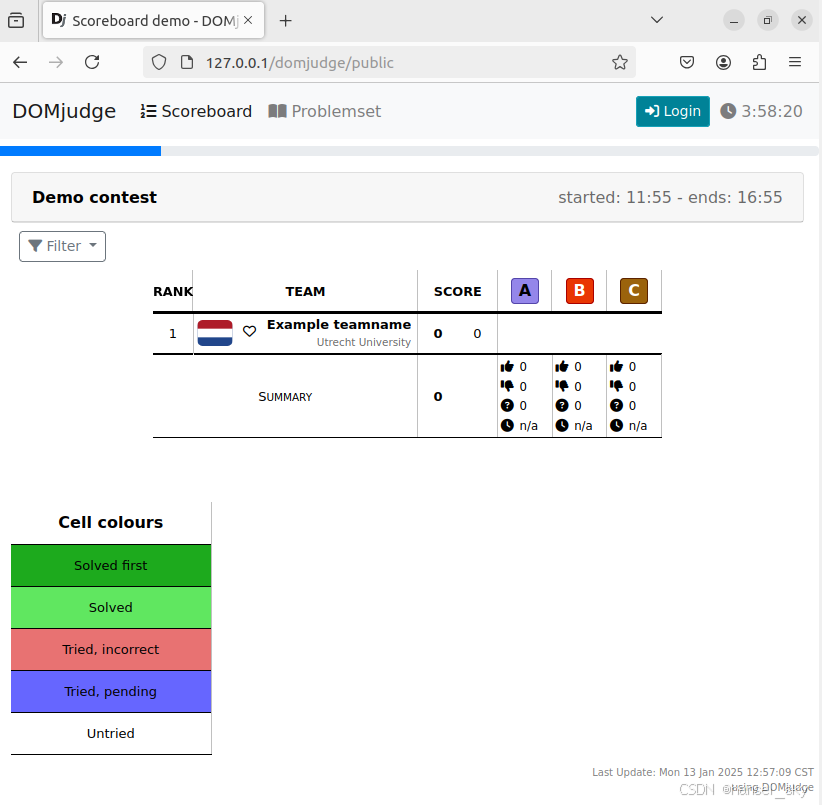Image resolution: width=822 pixels, height=805 pixels.
Task: Click thumbs-up icon in problem C summary
Action: 616,366
